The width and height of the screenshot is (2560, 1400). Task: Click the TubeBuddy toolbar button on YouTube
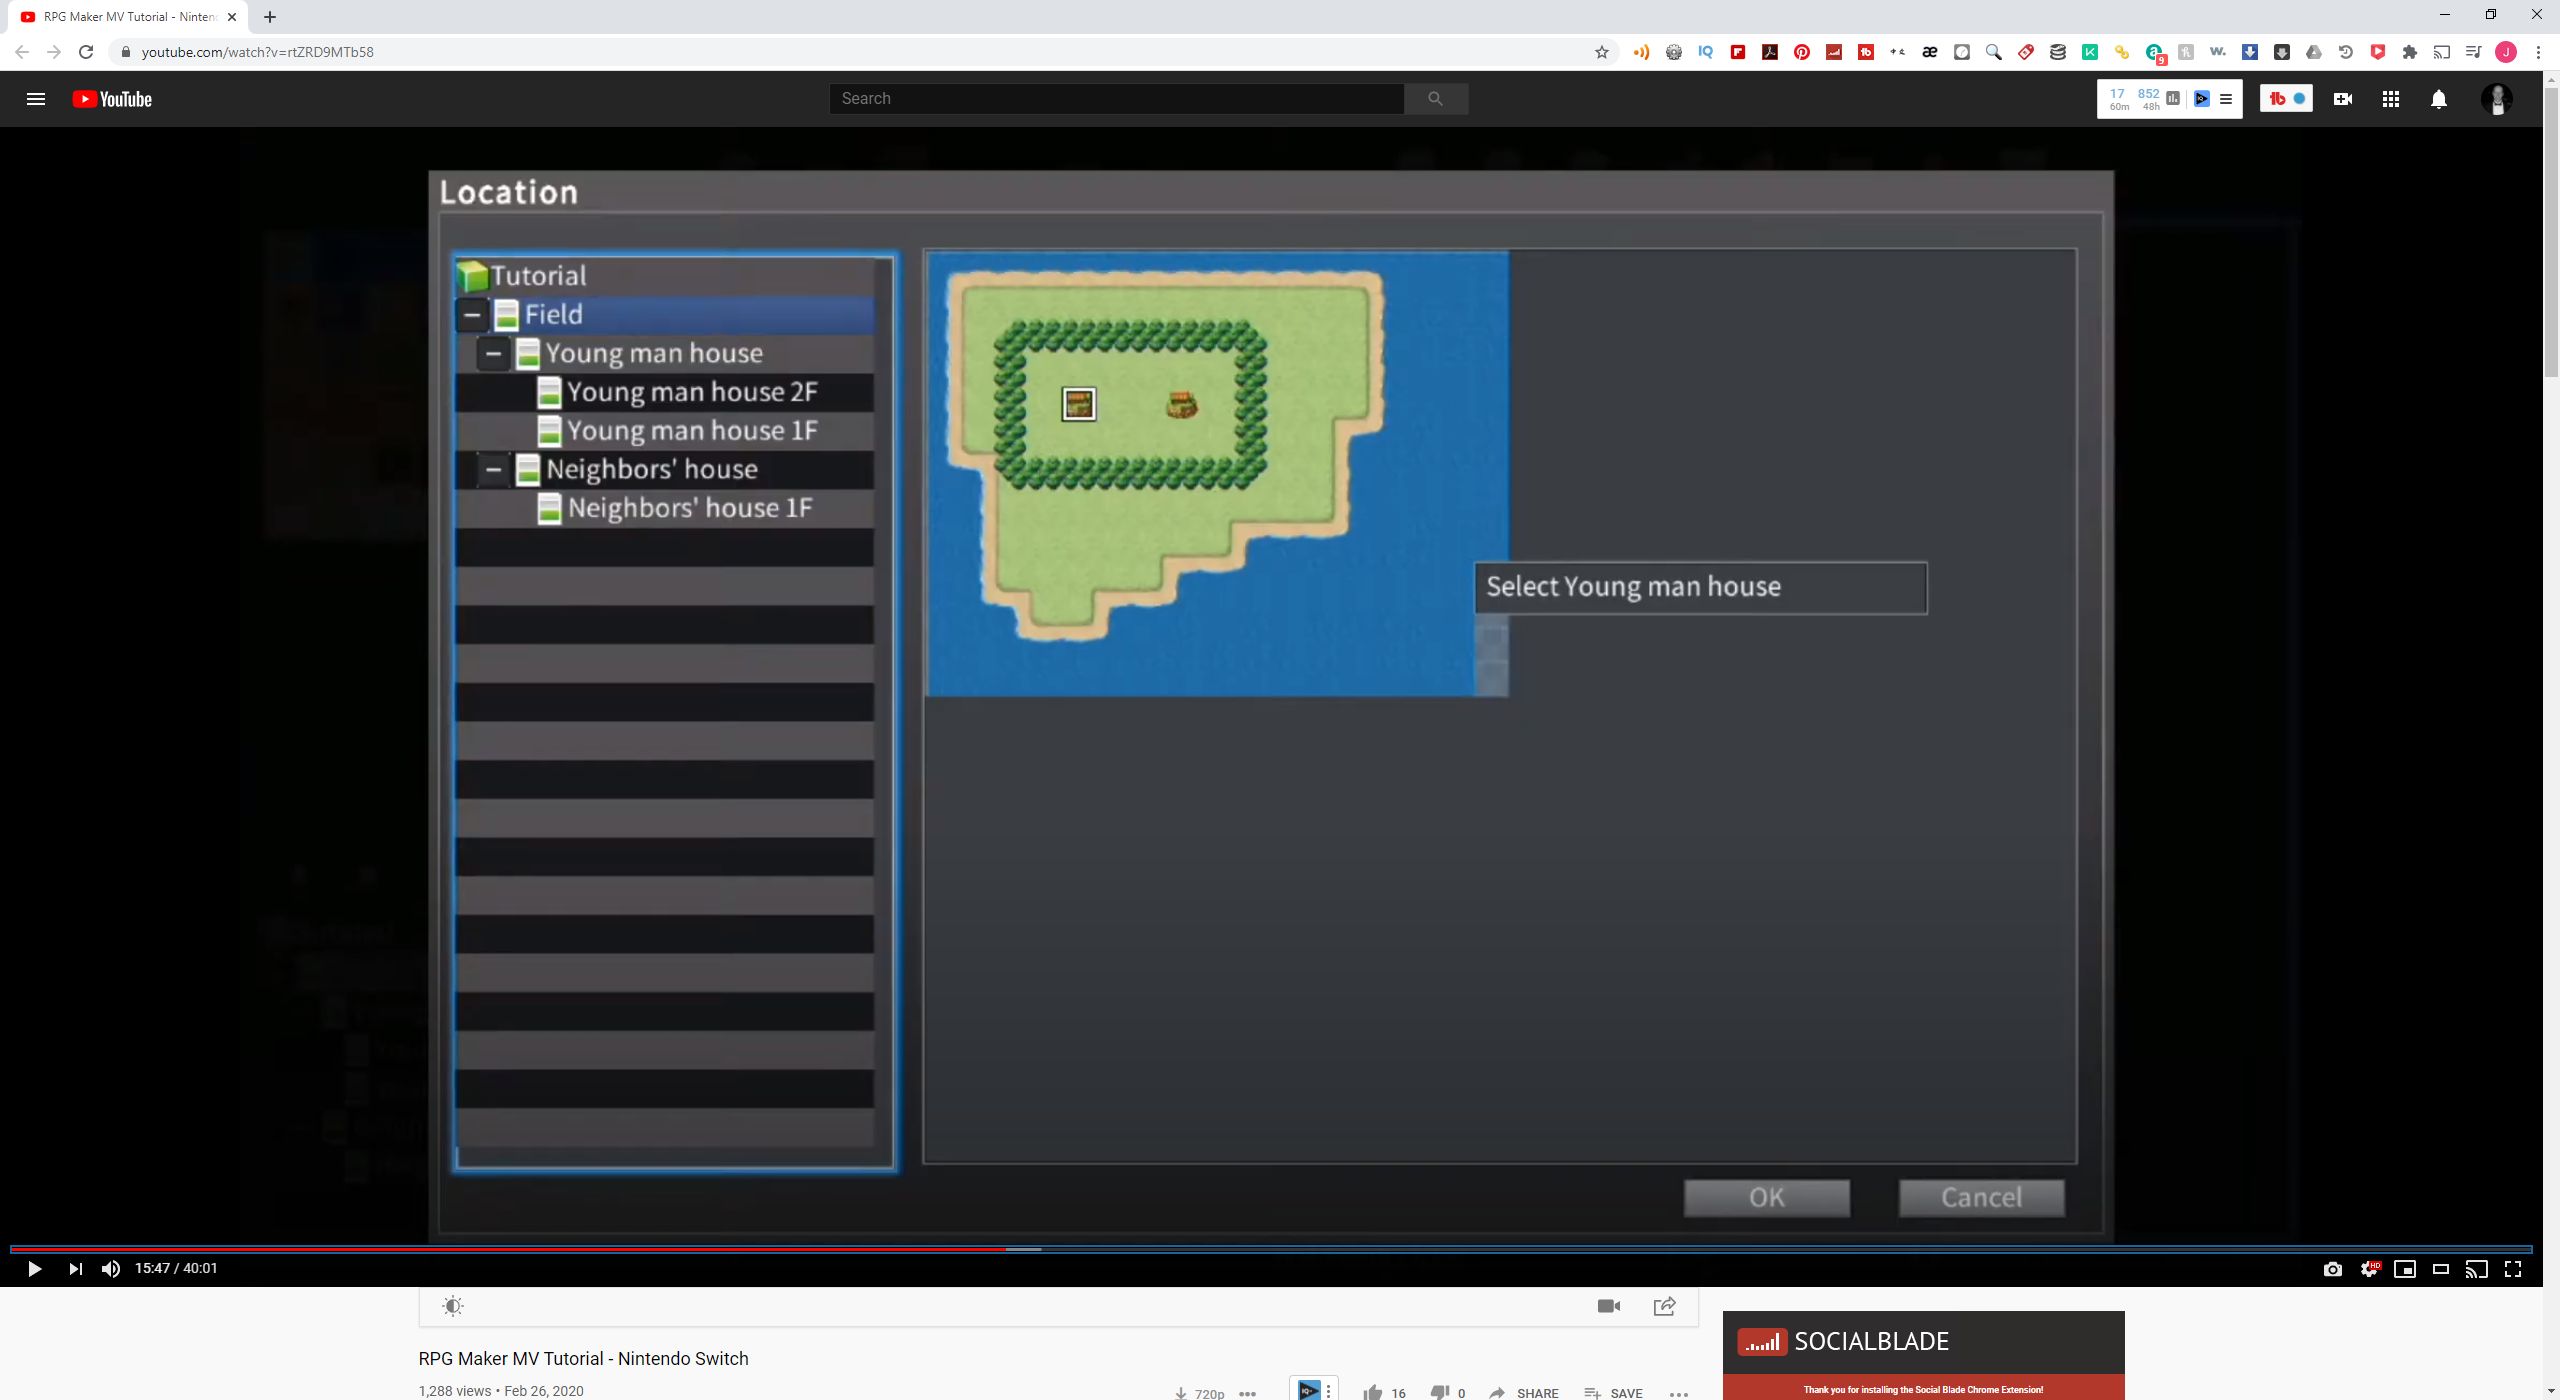pos(2286,99)
